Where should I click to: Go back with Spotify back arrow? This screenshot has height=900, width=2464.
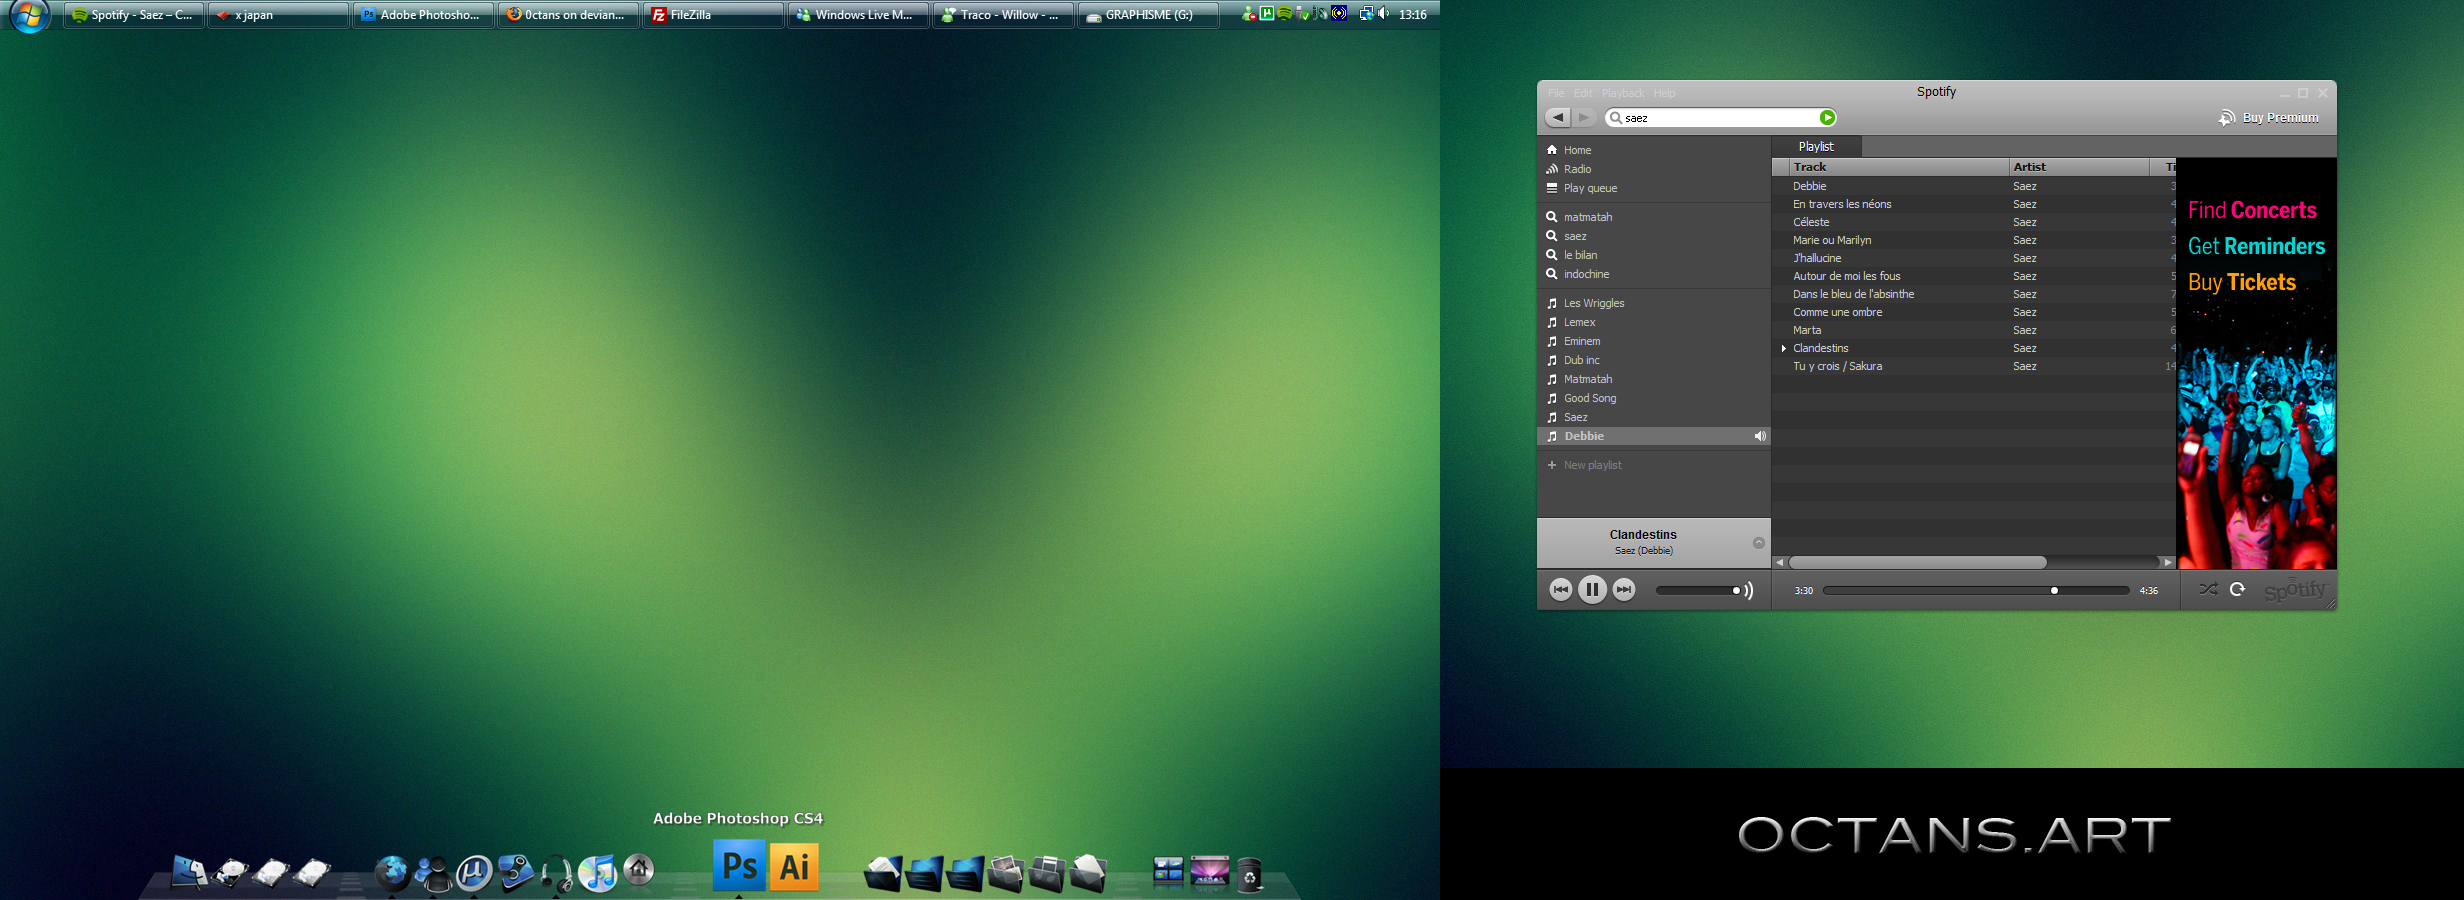pos(1558,117)
